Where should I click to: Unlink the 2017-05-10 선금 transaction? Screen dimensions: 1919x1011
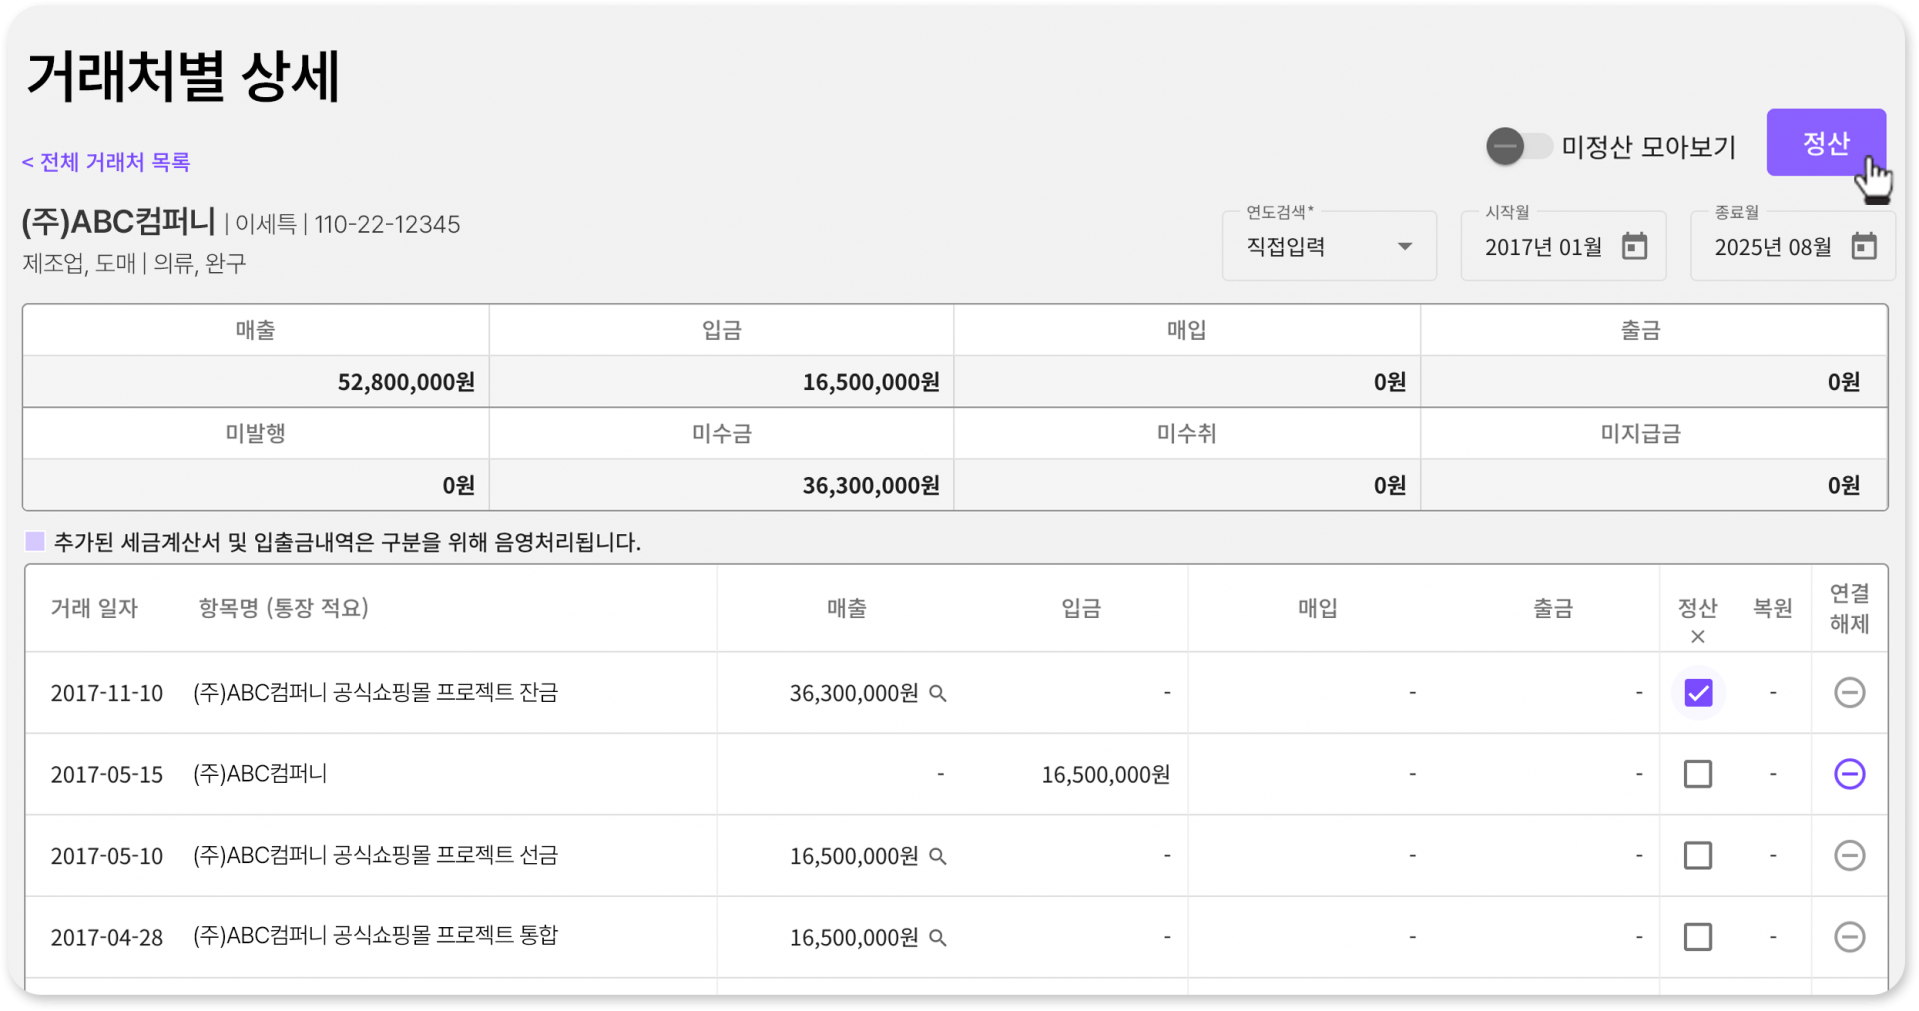1849,855
